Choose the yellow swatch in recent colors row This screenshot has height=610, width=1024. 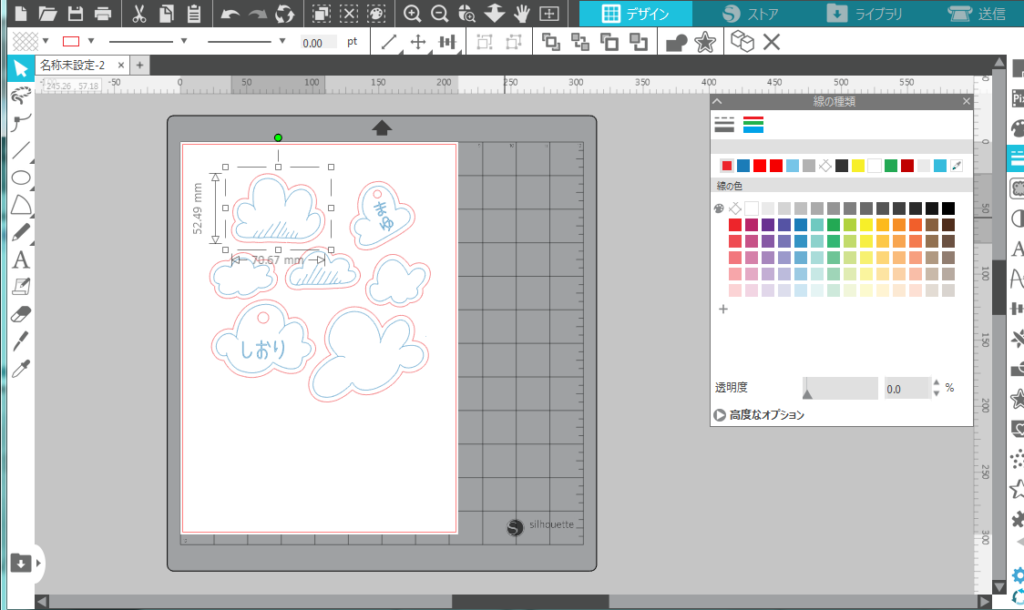point(858,166)
